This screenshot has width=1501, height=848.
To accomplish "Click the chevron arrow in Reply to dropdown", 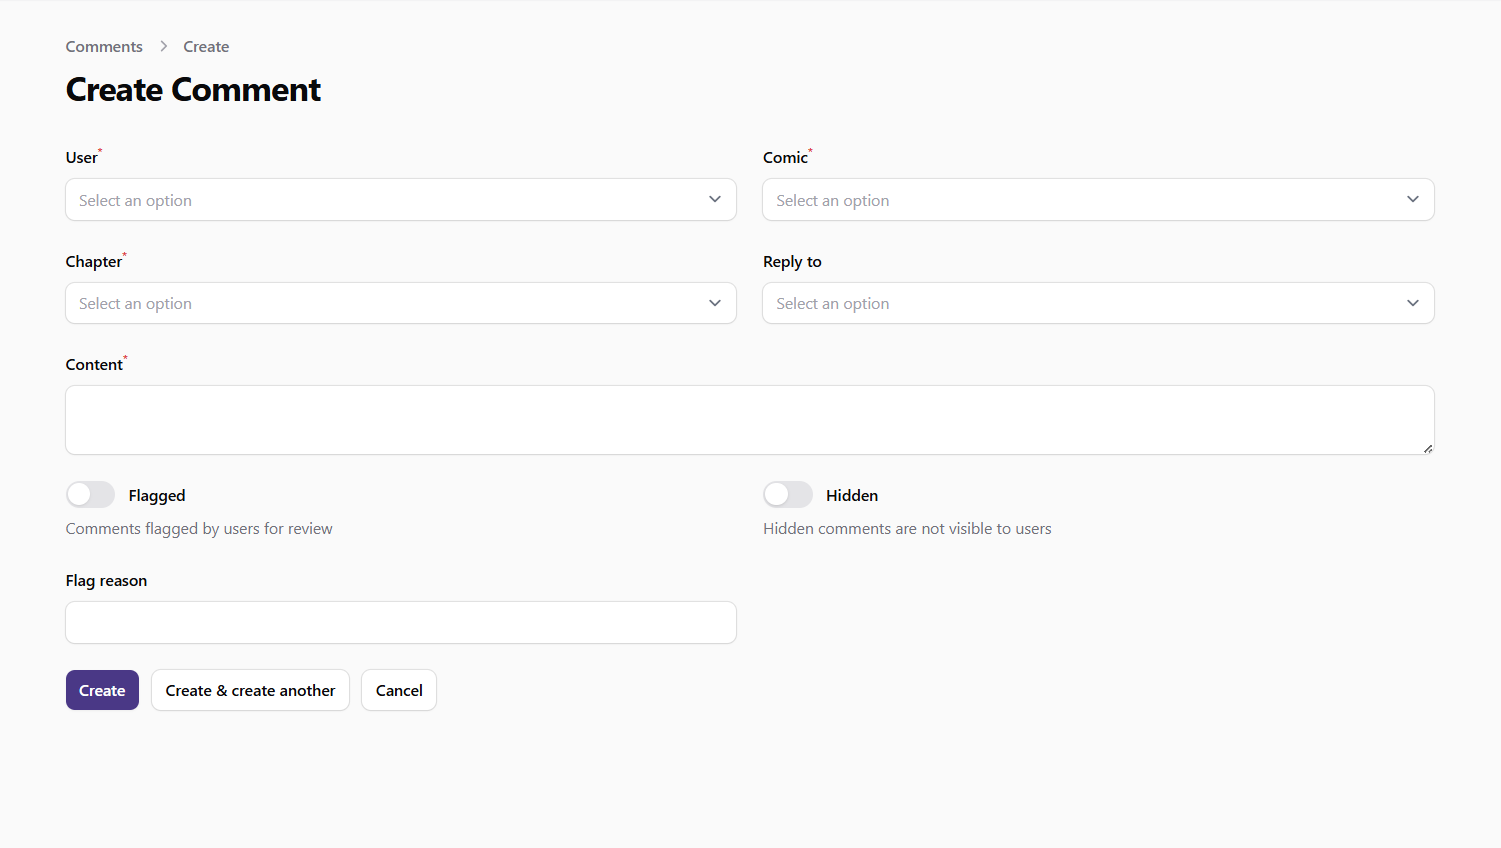I will click(x=1412, y=304).
